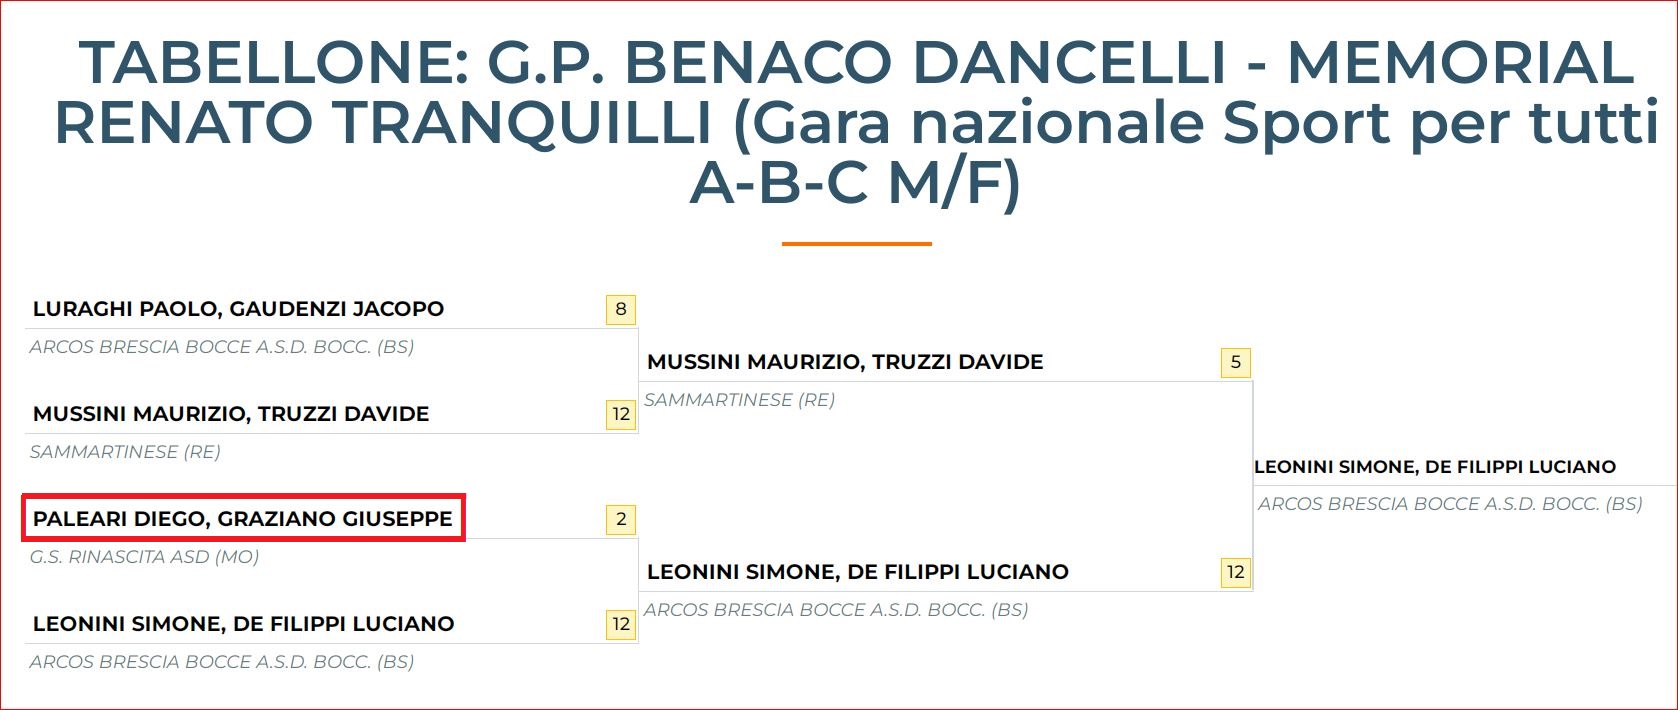Viewport: 1678px width, 710px height.
Task: Click score 12 beside first-round Mussini team
Action: [x=621, y=414]
